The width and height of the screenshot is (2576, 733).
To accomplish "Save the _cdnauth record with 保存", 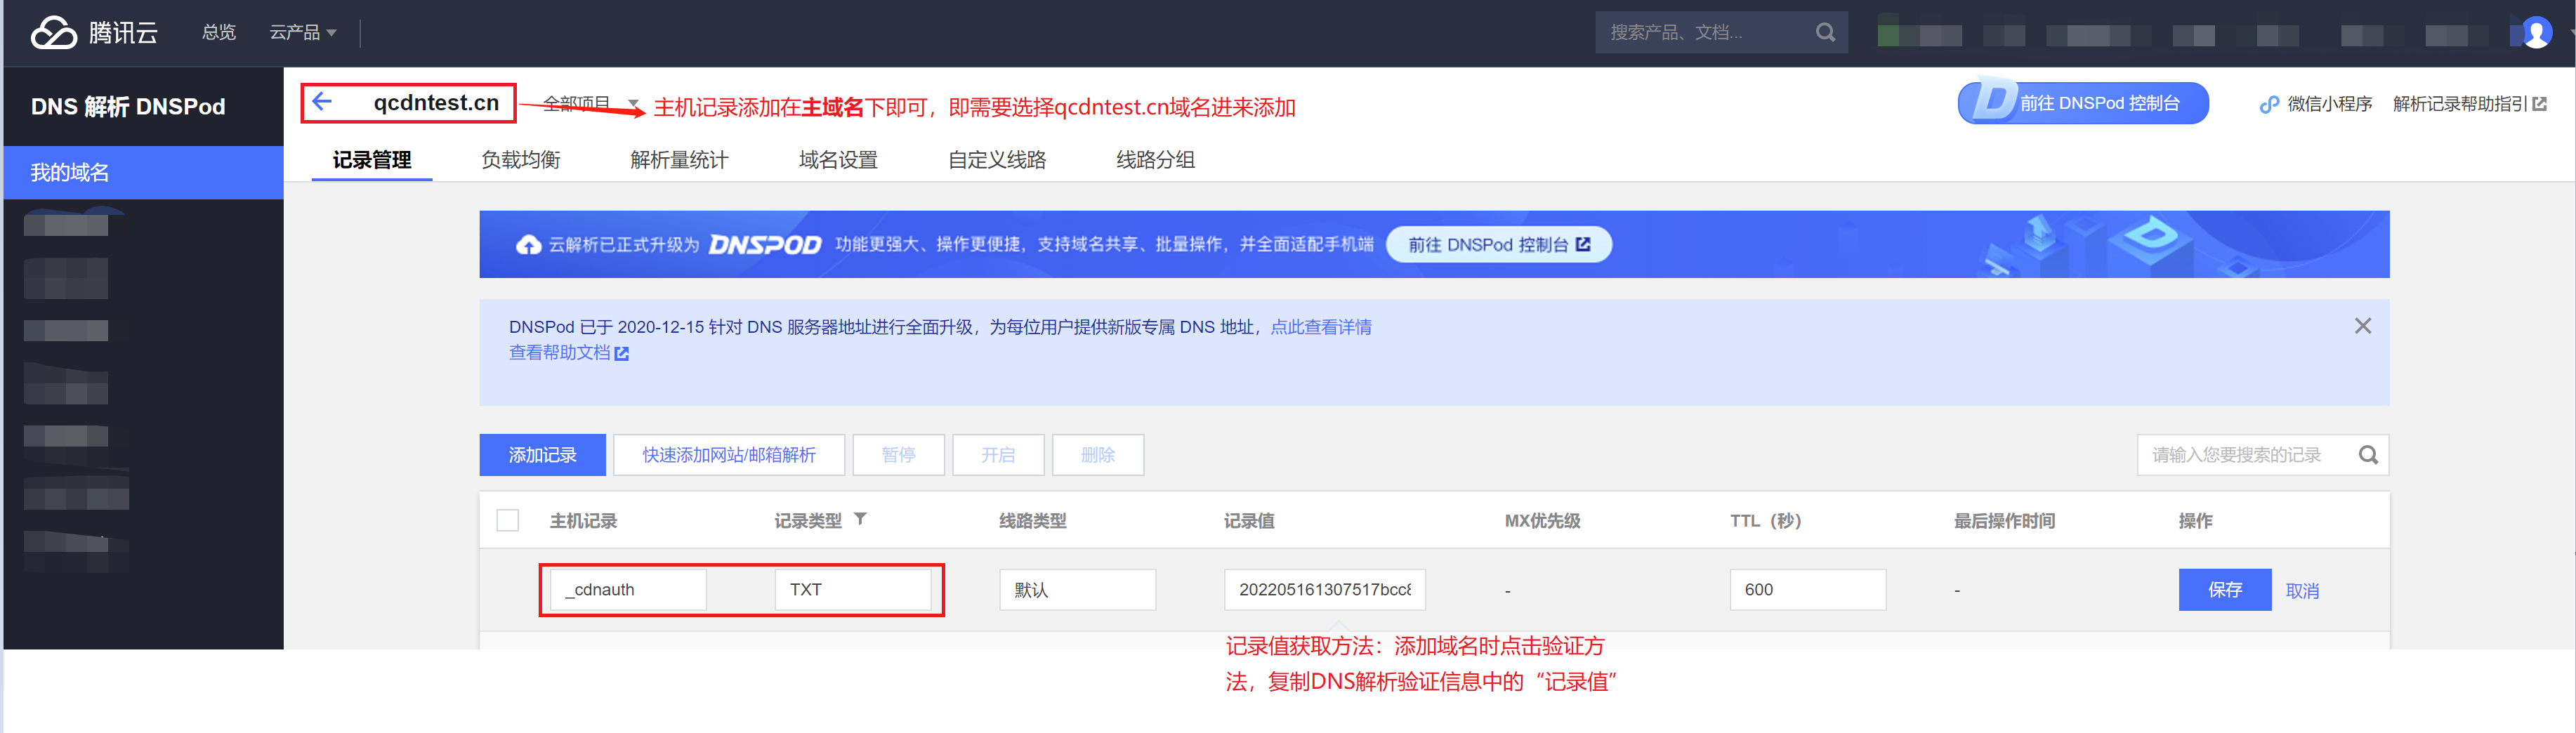I will tap(2225, 590).
